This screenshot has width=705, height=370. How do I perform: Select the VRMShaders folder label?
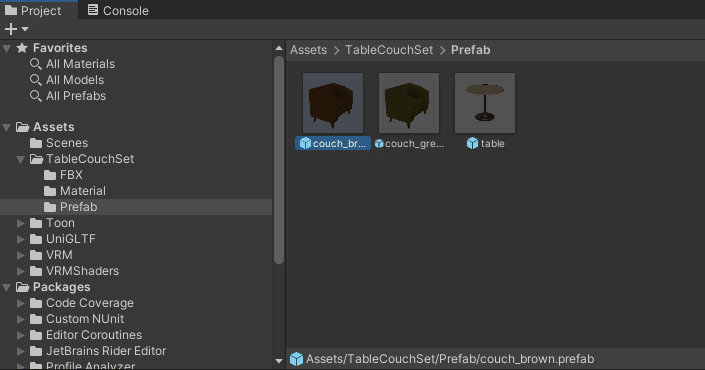point(82,271)
